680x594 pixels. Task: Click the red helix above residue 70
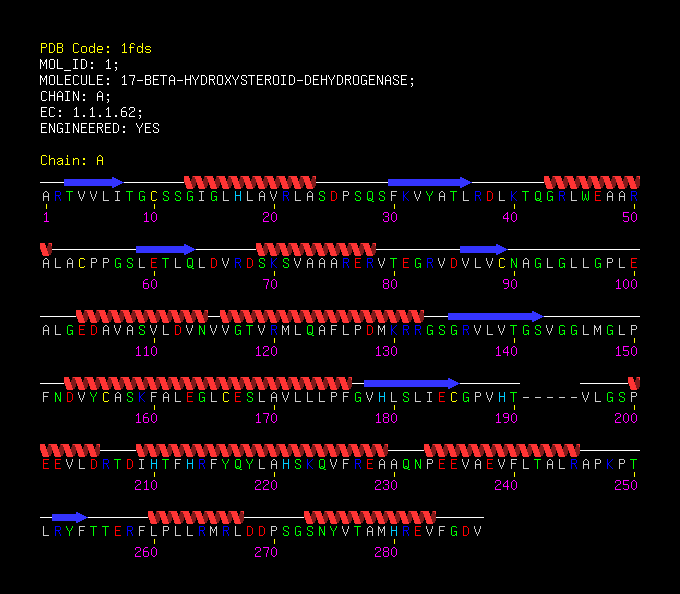(316, 249)
